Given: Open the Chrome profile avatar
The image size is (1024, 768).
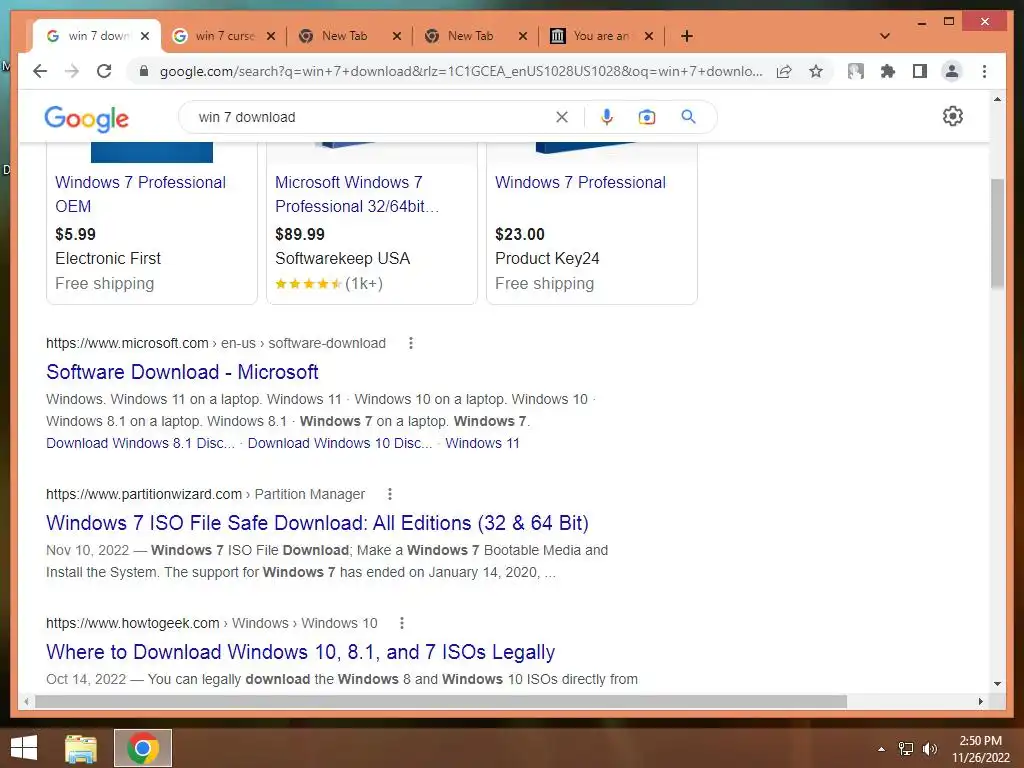Looking at the screenshot, I should tap(952, 71).
